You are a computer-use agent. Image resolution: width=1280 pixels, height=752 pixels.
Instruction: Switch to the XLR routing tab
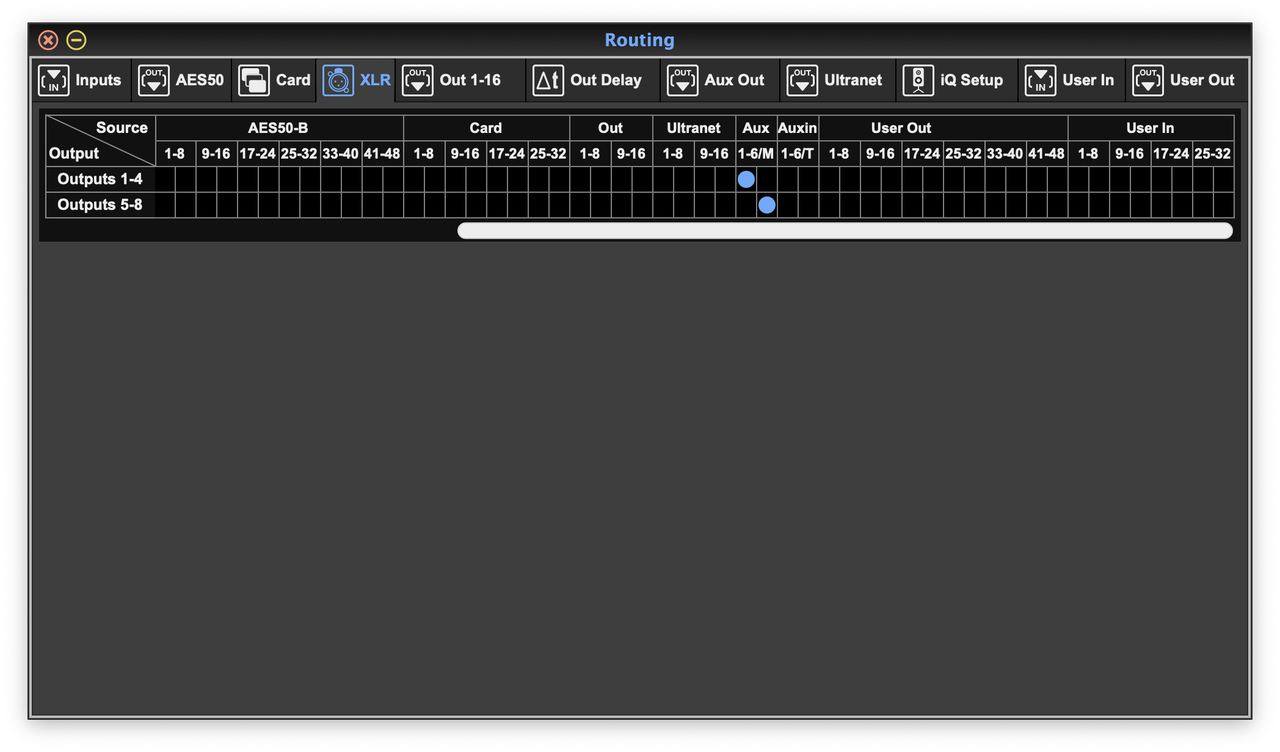(357, 80)
